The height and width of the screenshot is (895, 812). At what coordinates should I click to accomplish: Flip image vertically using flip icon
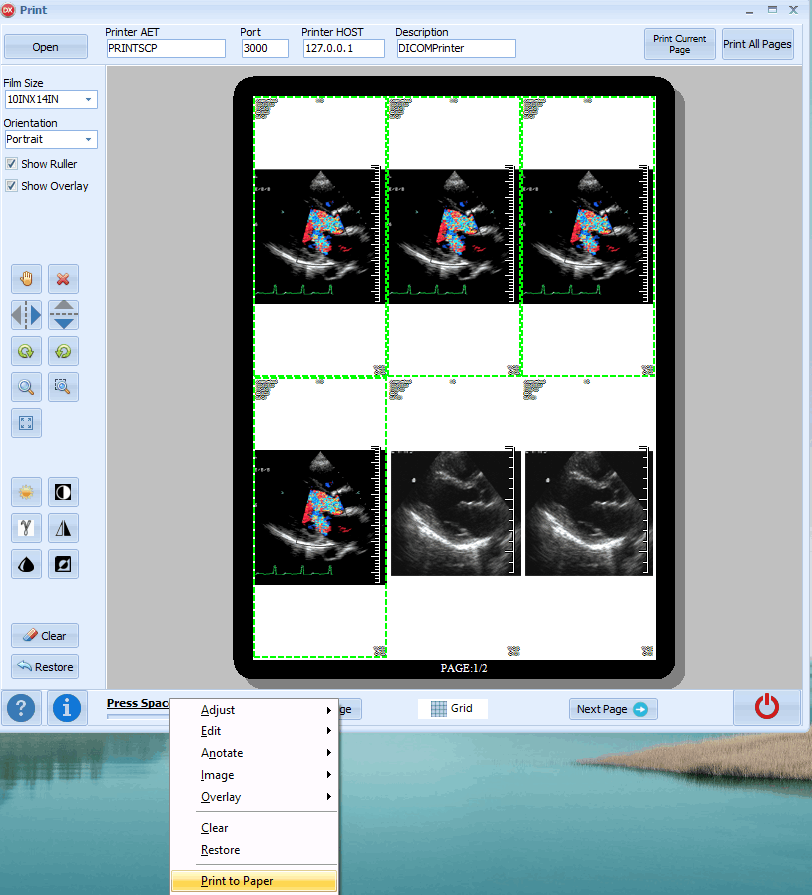click(63, 315)
